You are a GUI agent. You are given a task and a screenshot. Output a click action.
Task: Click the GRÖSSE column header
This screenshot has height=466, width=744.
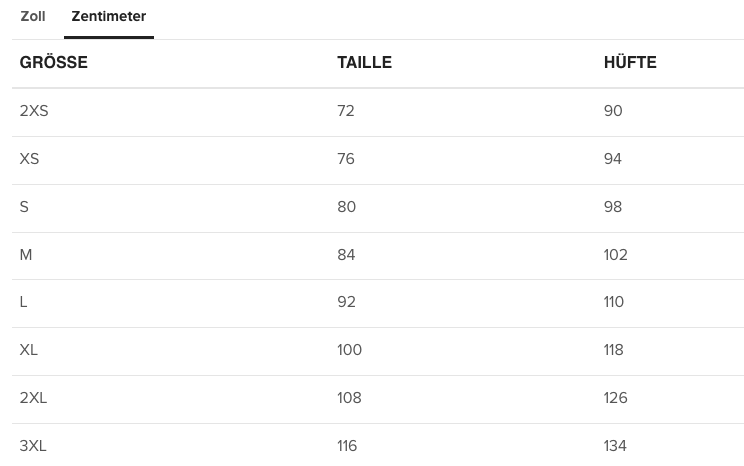tap(54, 63)
